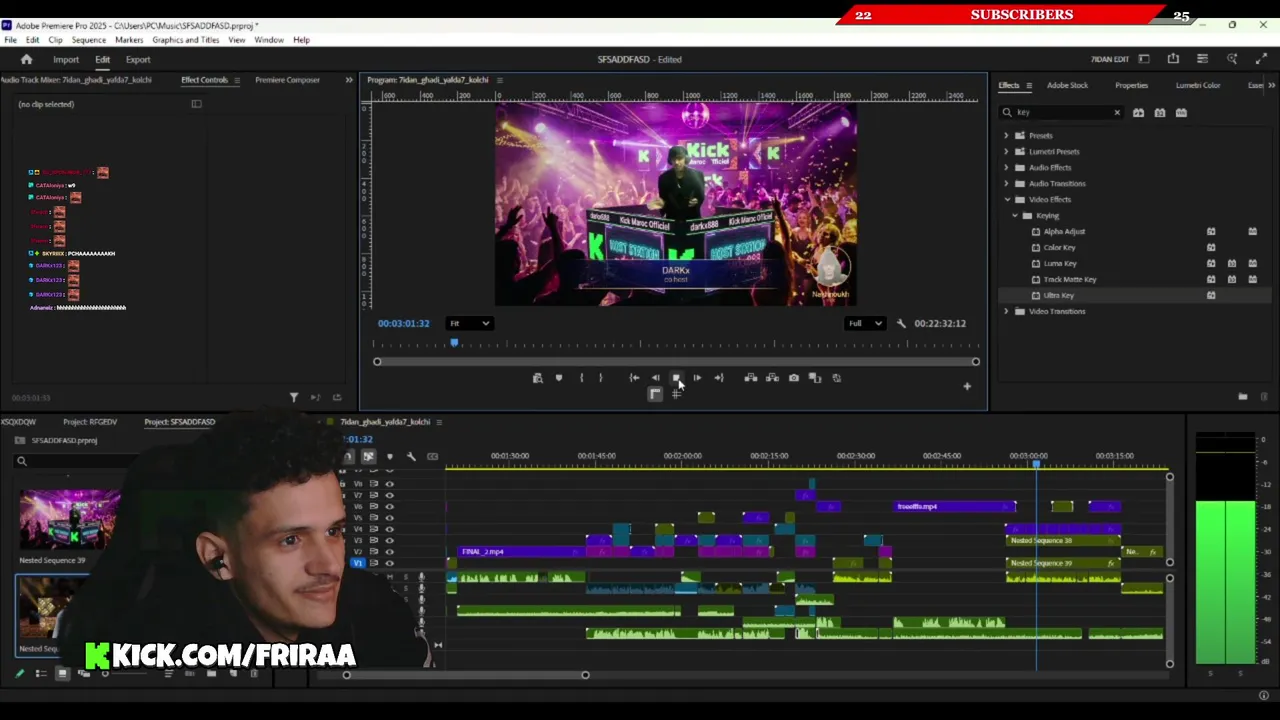Select the Luma Key effect

tap(1060, 264)
